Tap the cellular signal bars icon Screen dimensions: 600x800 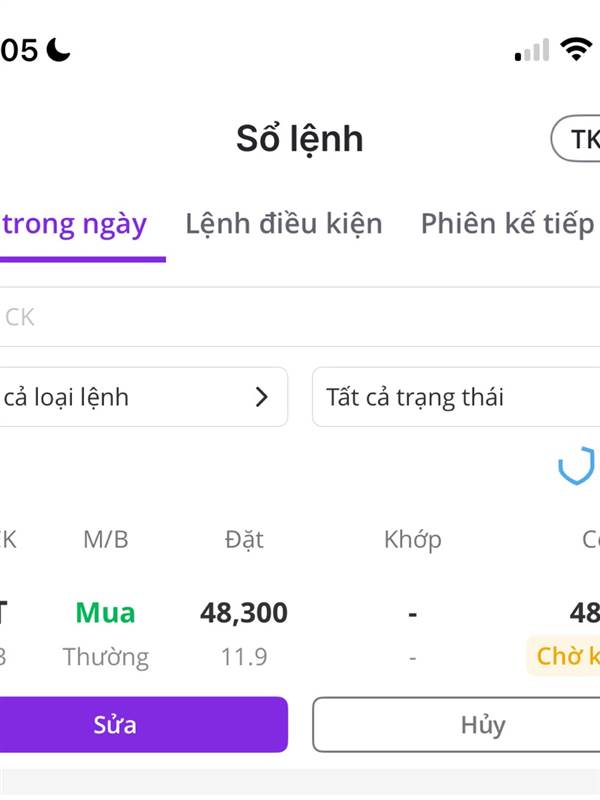click(x=532, y=50)
